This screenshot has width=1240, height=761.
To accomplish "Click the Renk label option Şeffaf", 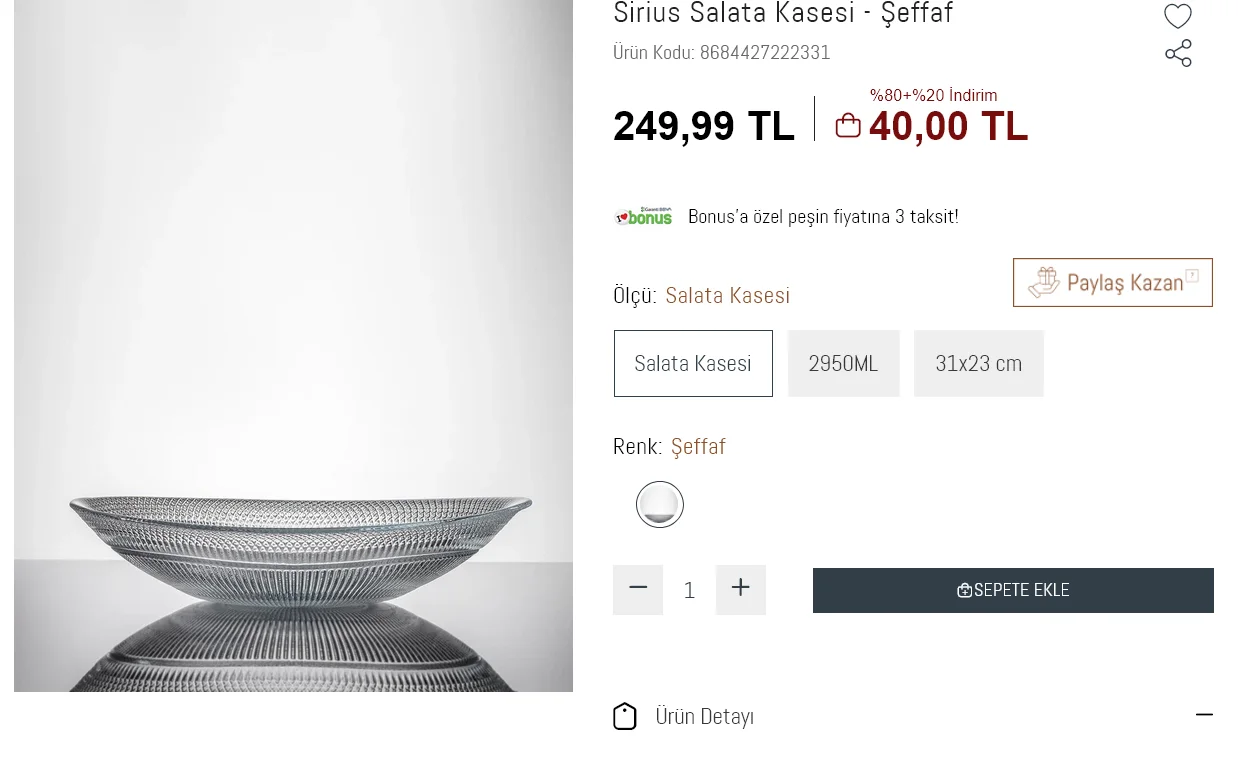I will (698, 446).
